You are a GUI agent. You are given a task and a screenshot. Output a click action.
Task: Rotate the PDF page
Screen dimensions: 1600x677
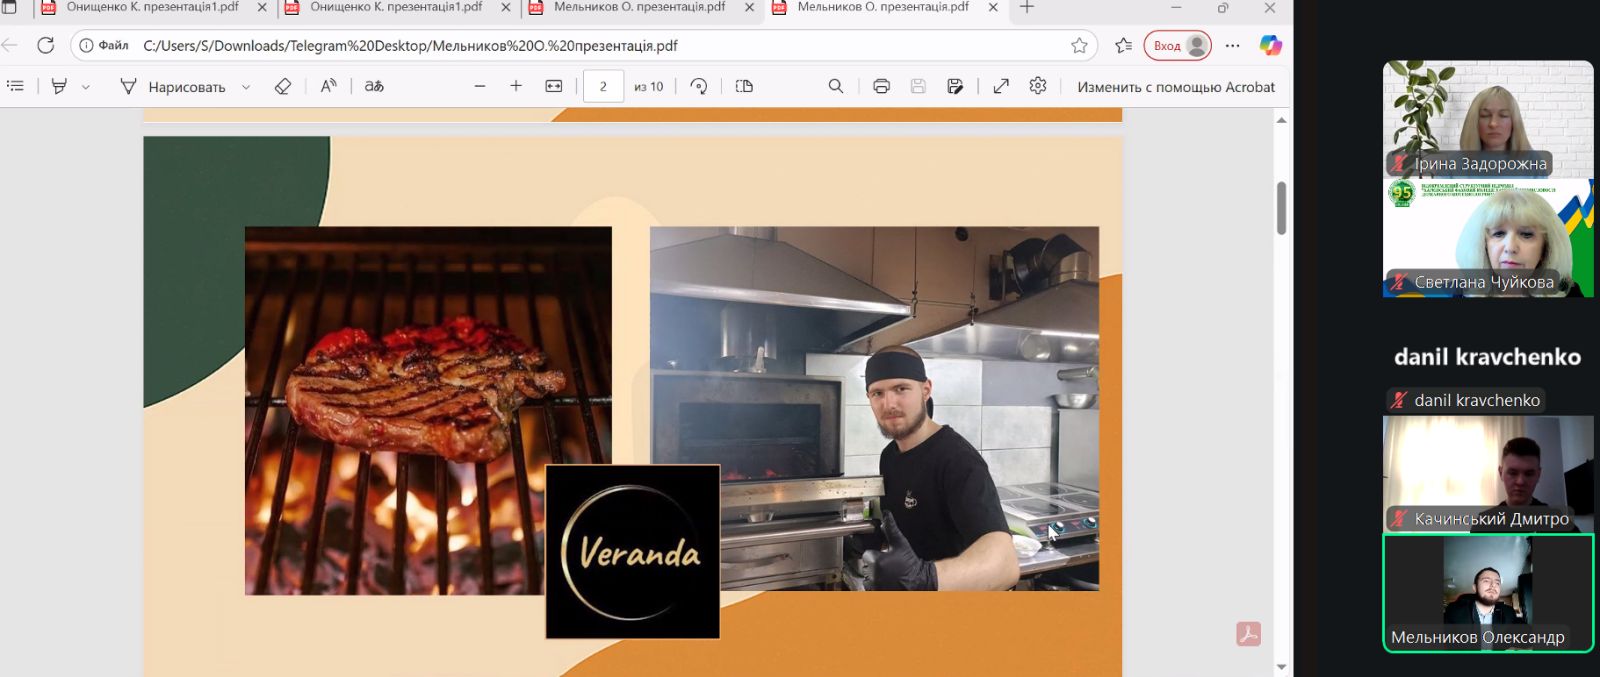click(x=699, y=86)
